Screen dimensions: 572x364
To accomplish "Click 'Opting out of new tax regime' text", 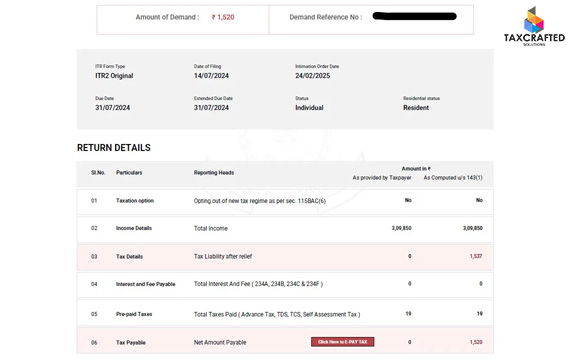I will 260,201.
